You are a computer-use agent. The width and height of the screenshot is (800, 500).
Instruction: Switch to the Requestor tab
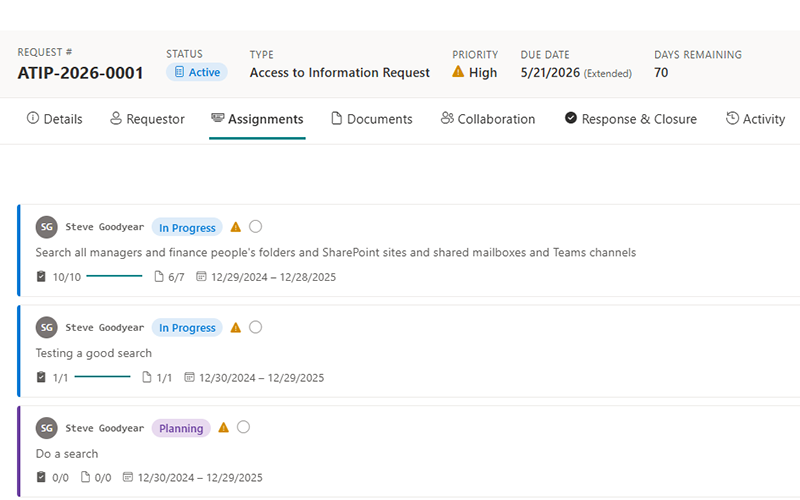[x=147, y=119]
